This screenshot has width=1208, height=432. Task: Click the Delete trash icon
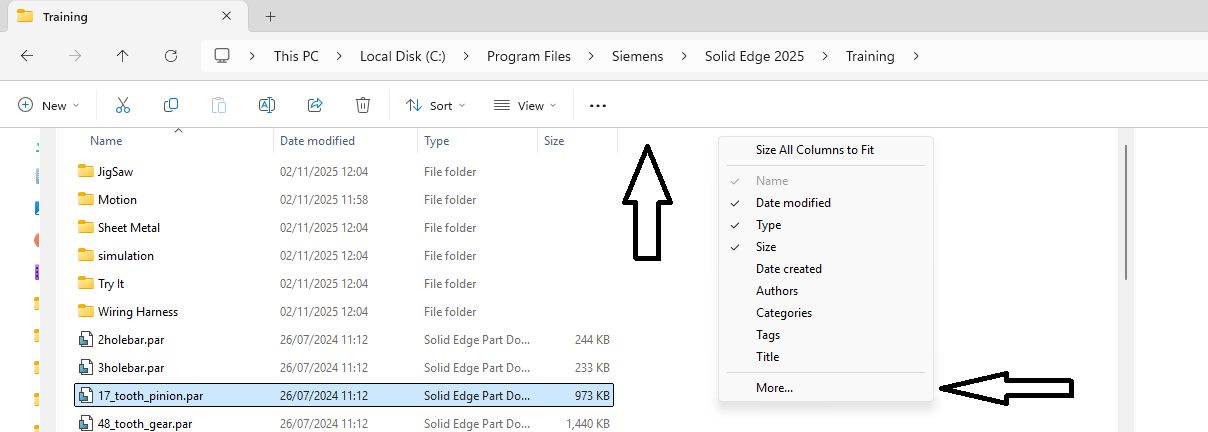point(363,105)
